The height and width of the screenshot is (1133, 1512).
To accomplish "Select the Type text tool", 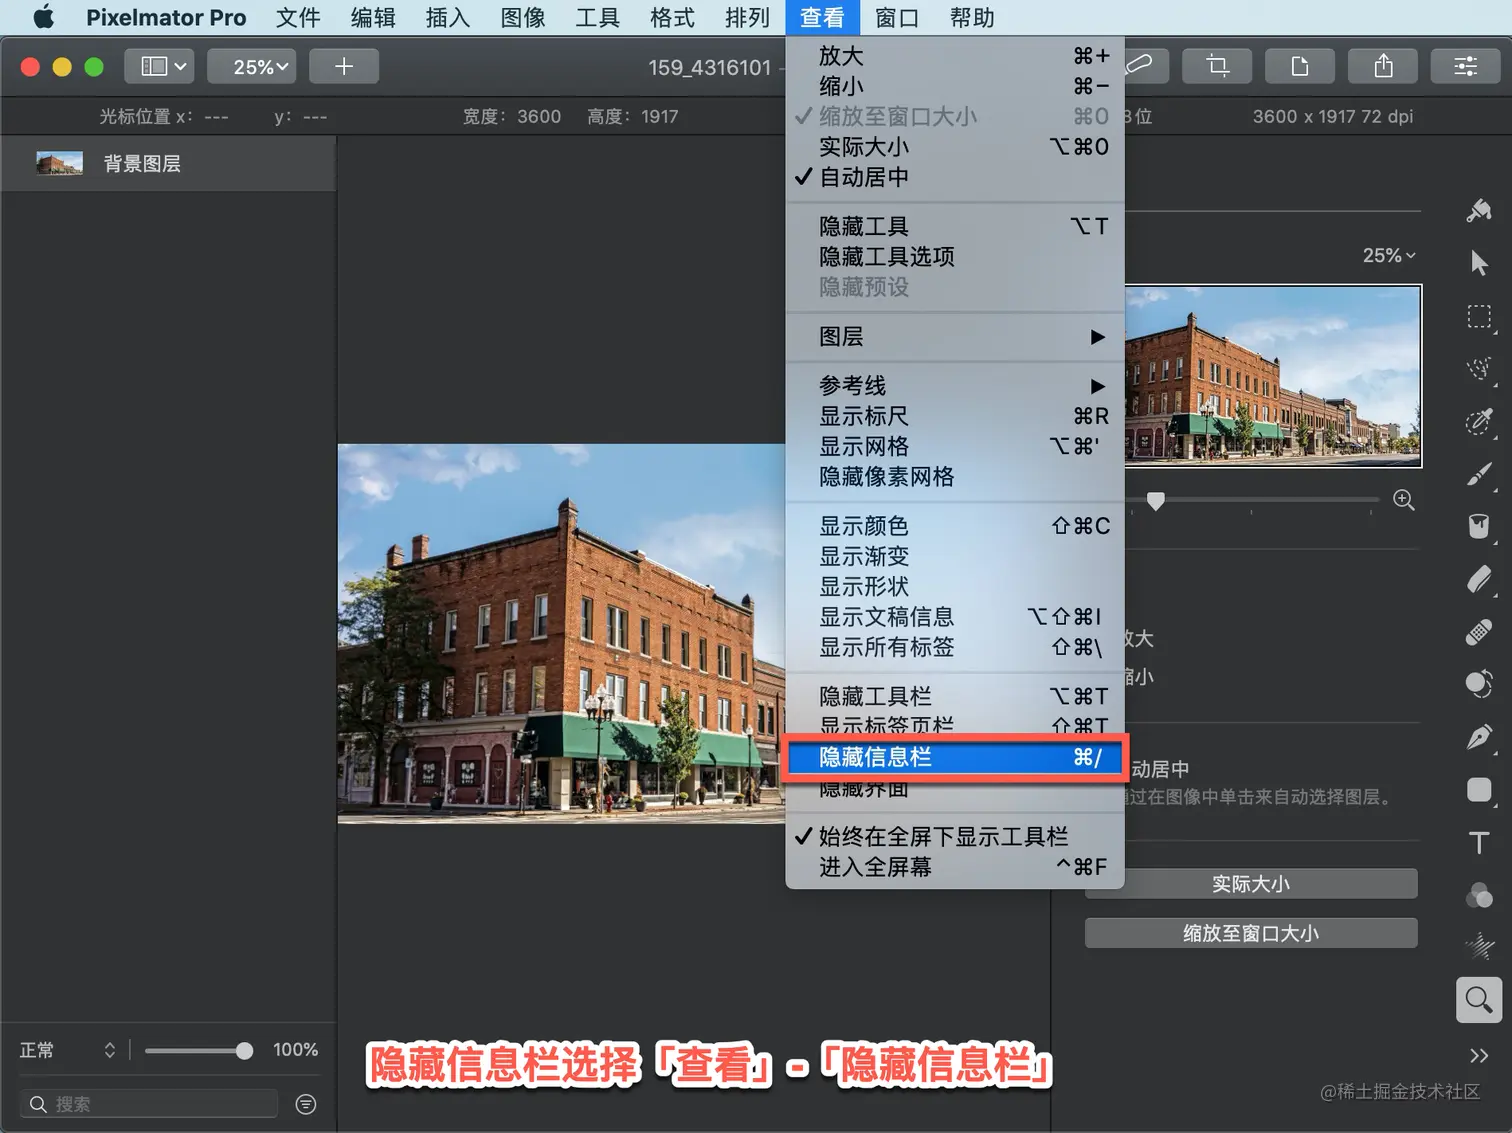I will click(1479, 843).
